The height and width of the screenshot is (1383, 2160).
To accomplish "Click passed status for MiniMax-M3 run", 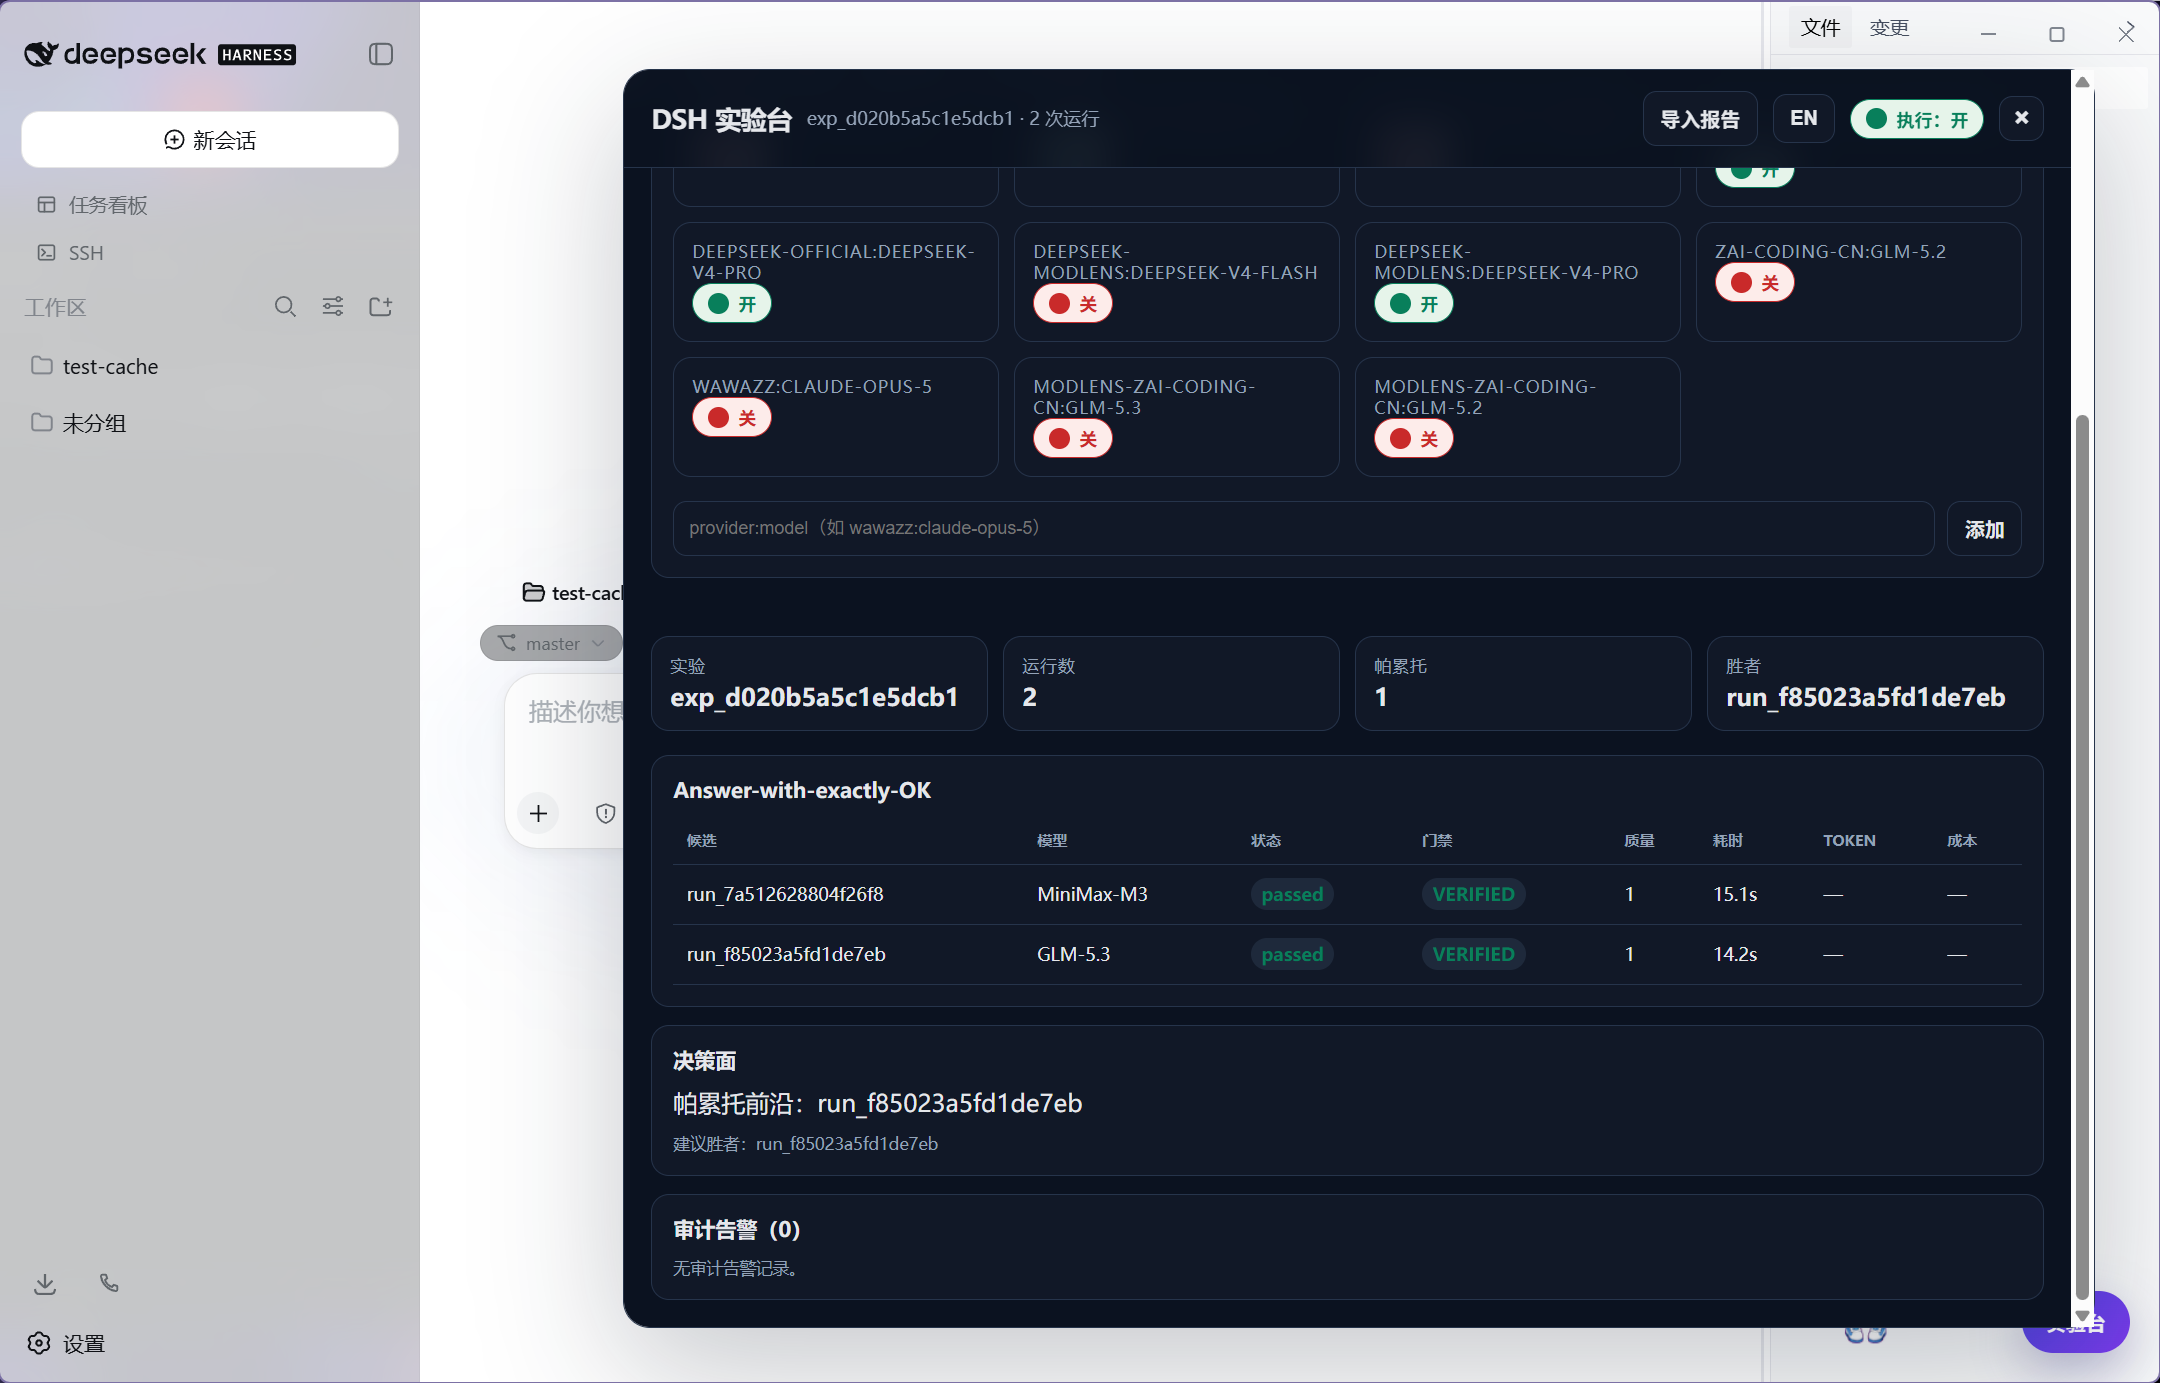I will [x=1292, y=894].
